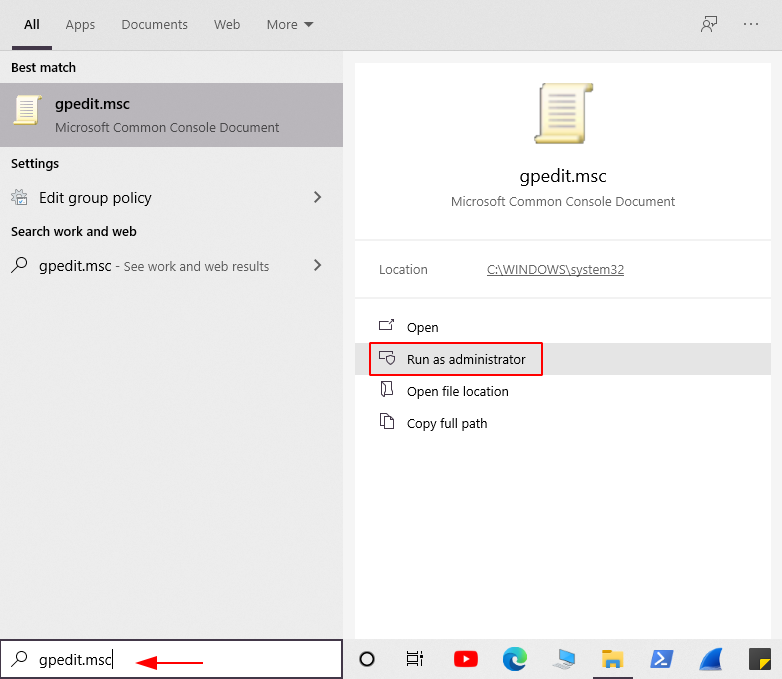The height and width of the screenshot is (679, 782).
Task: Click the Open file location icon
Action: click(387, 389)
